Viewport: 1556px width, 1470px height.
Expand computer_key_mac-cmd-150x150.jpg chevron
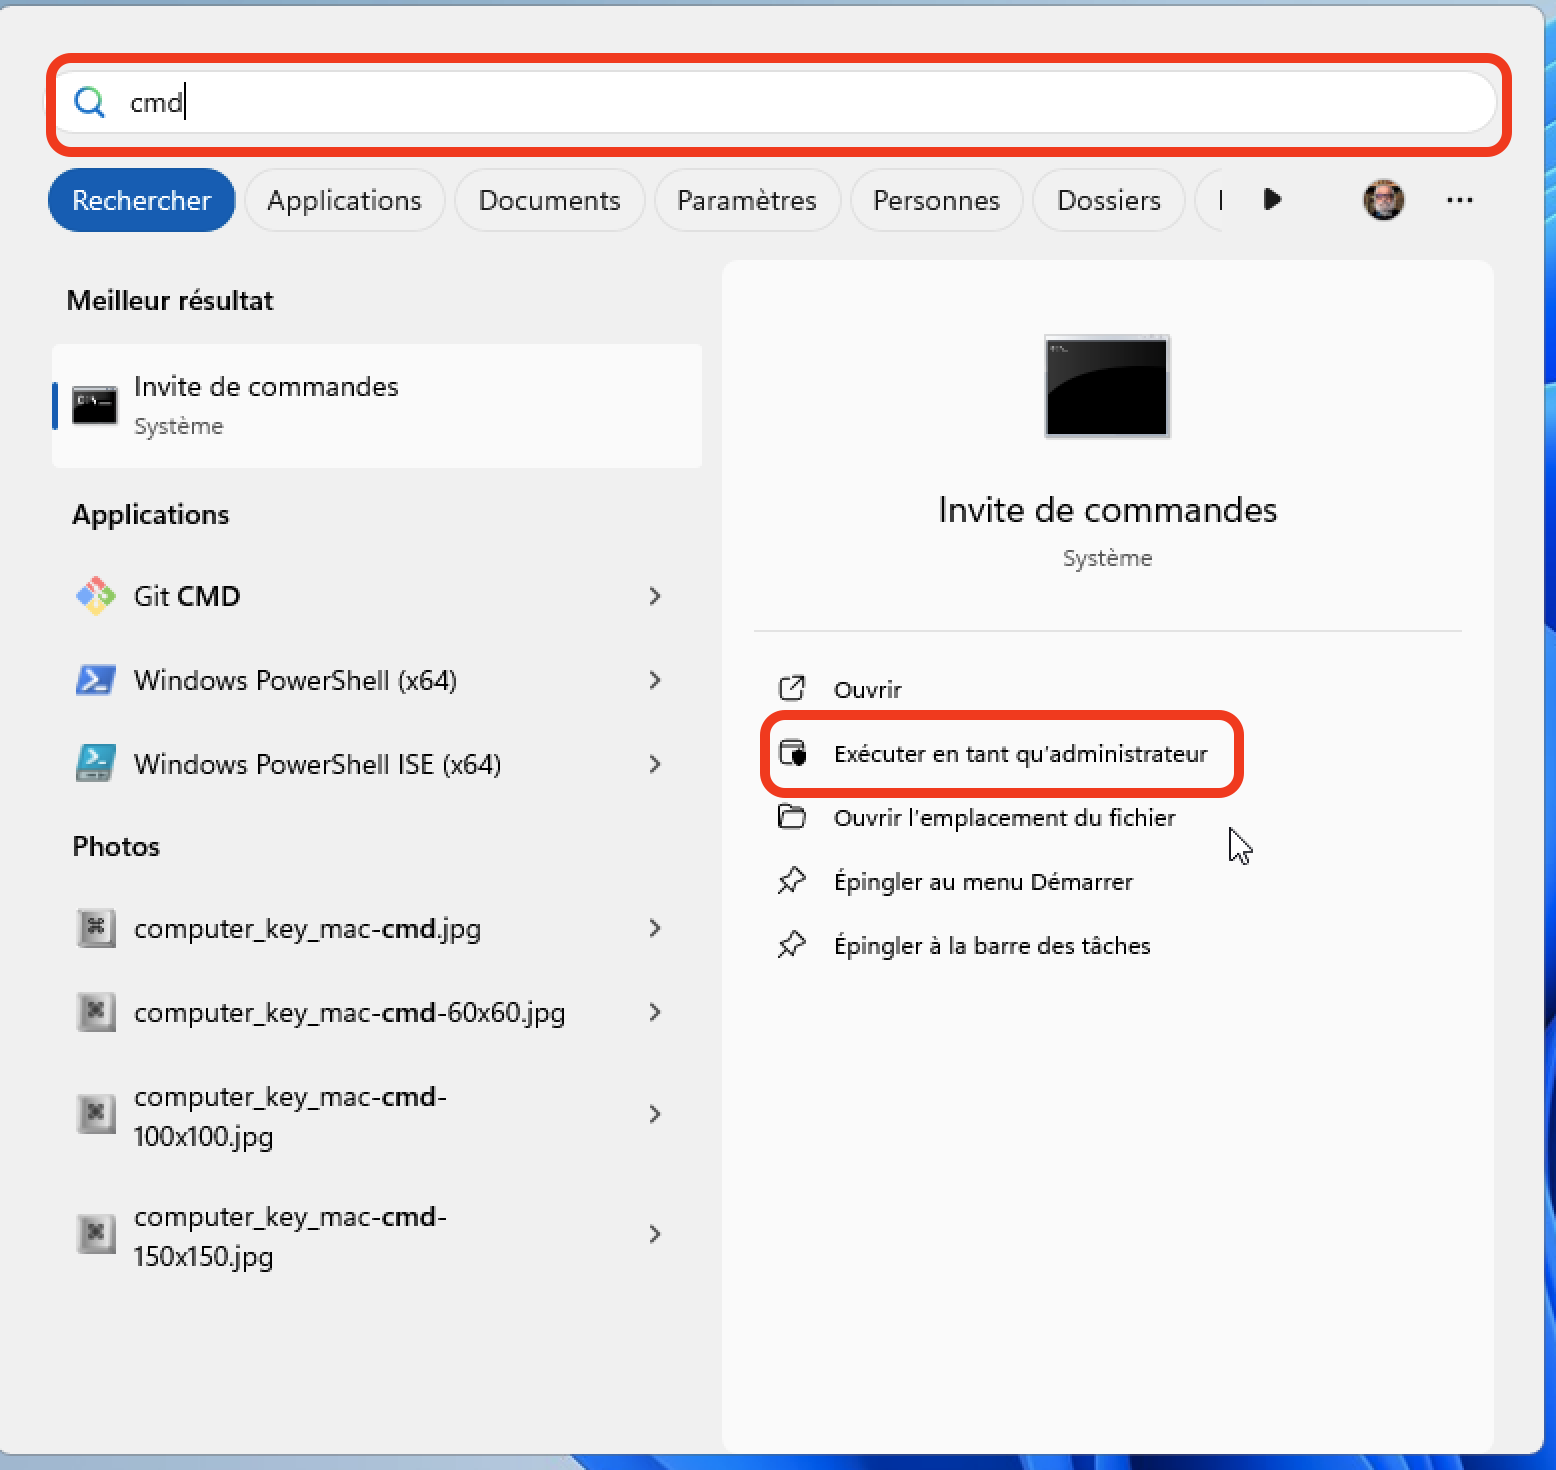655,1234
